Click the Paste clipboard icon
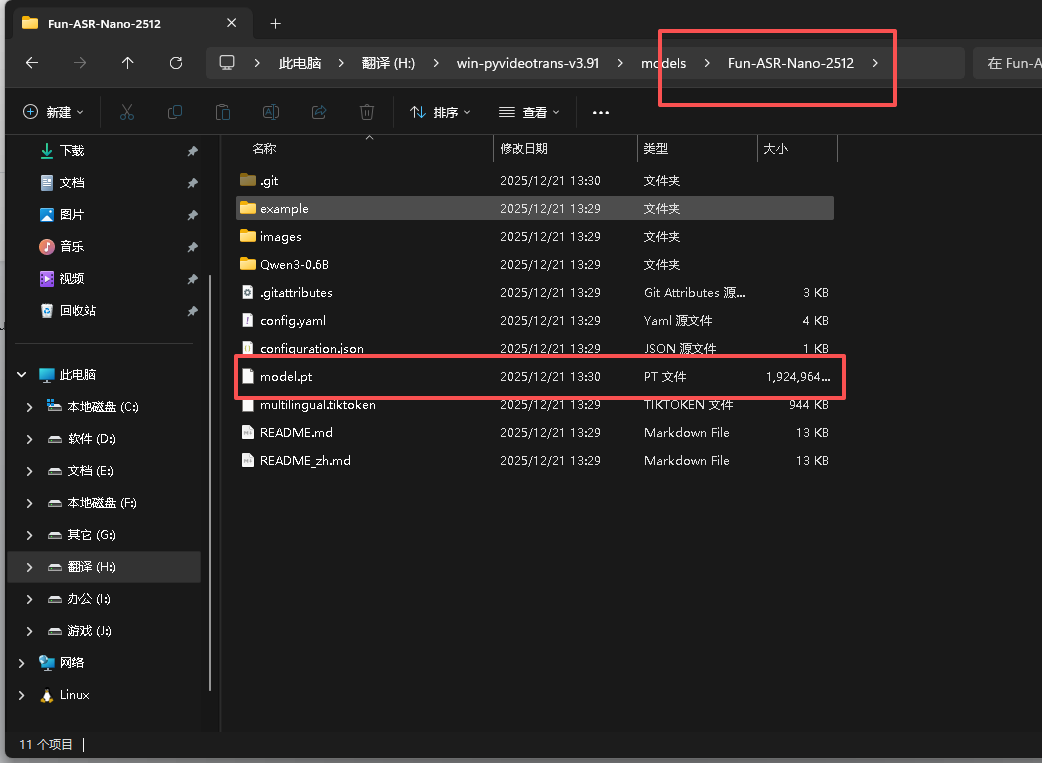Image resolution: width=1042 pixels, height=763 pixels. pos(223,113)
